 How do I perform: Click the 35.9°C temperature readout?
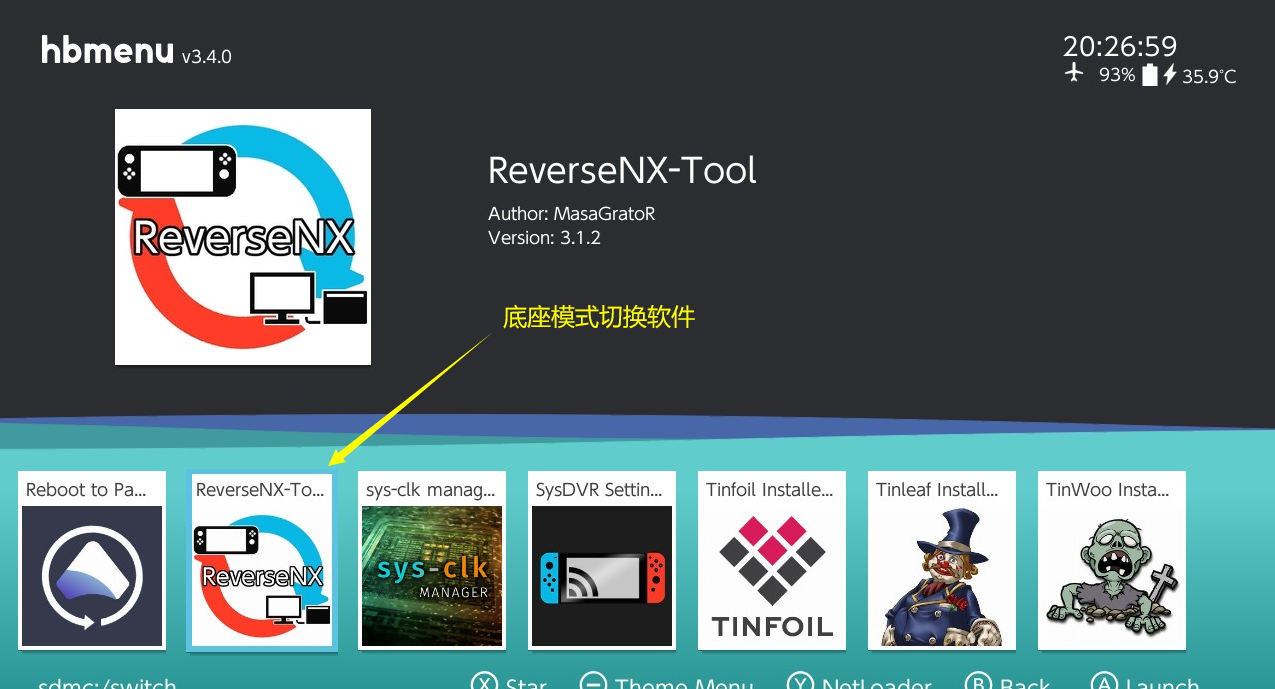tap(1209, 76)
